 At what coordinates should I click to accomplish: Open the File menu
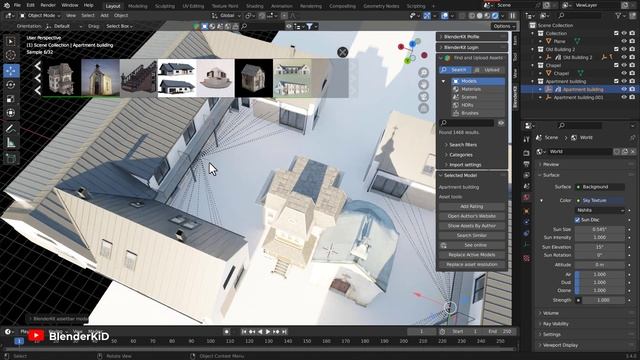click(x=17, y=5)
